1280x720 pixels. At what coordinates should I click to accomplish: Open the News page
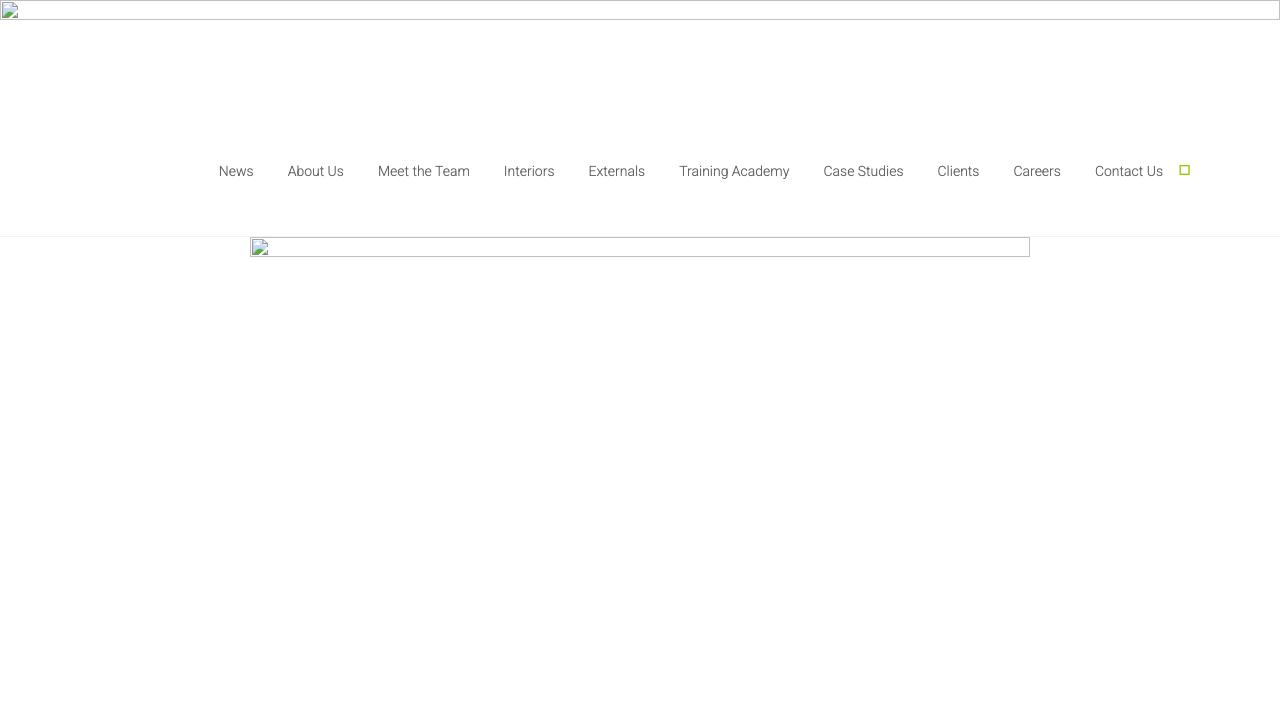[236, 171]
